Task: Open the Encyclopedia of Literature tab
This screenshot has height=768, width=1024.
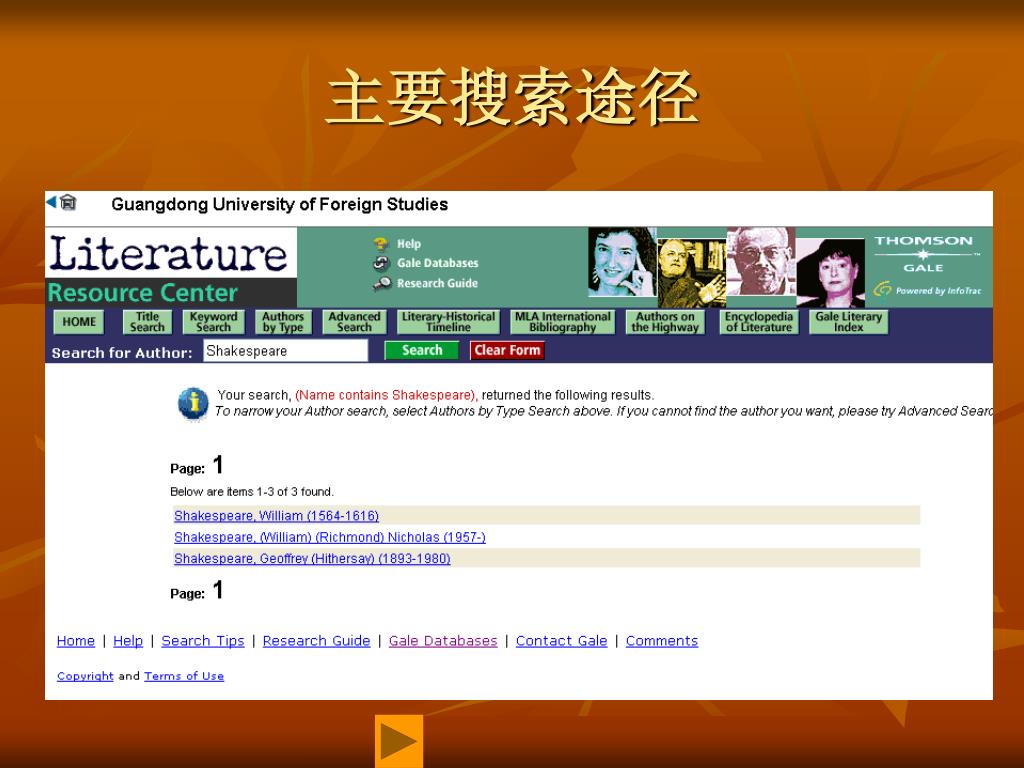Action: [x=758, y=322]
